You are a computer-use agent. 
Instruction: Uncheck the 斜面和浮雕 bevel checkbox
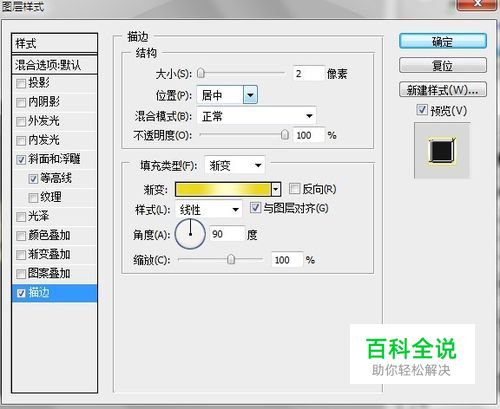pos(21,160)
